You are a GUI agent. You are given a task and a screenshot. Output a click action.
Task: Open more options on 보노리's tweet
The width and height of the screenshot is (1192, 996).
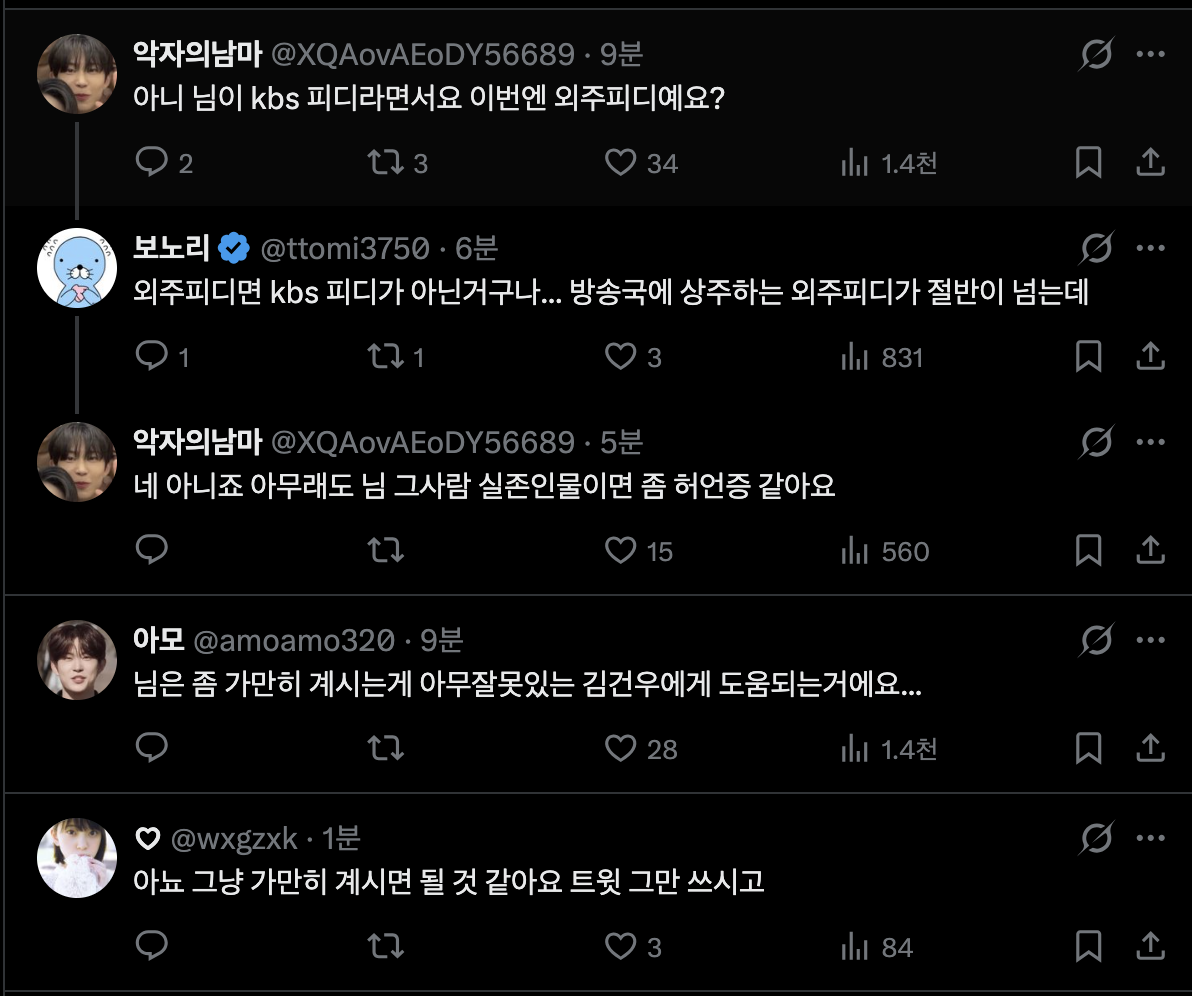tap(1152, 247)
